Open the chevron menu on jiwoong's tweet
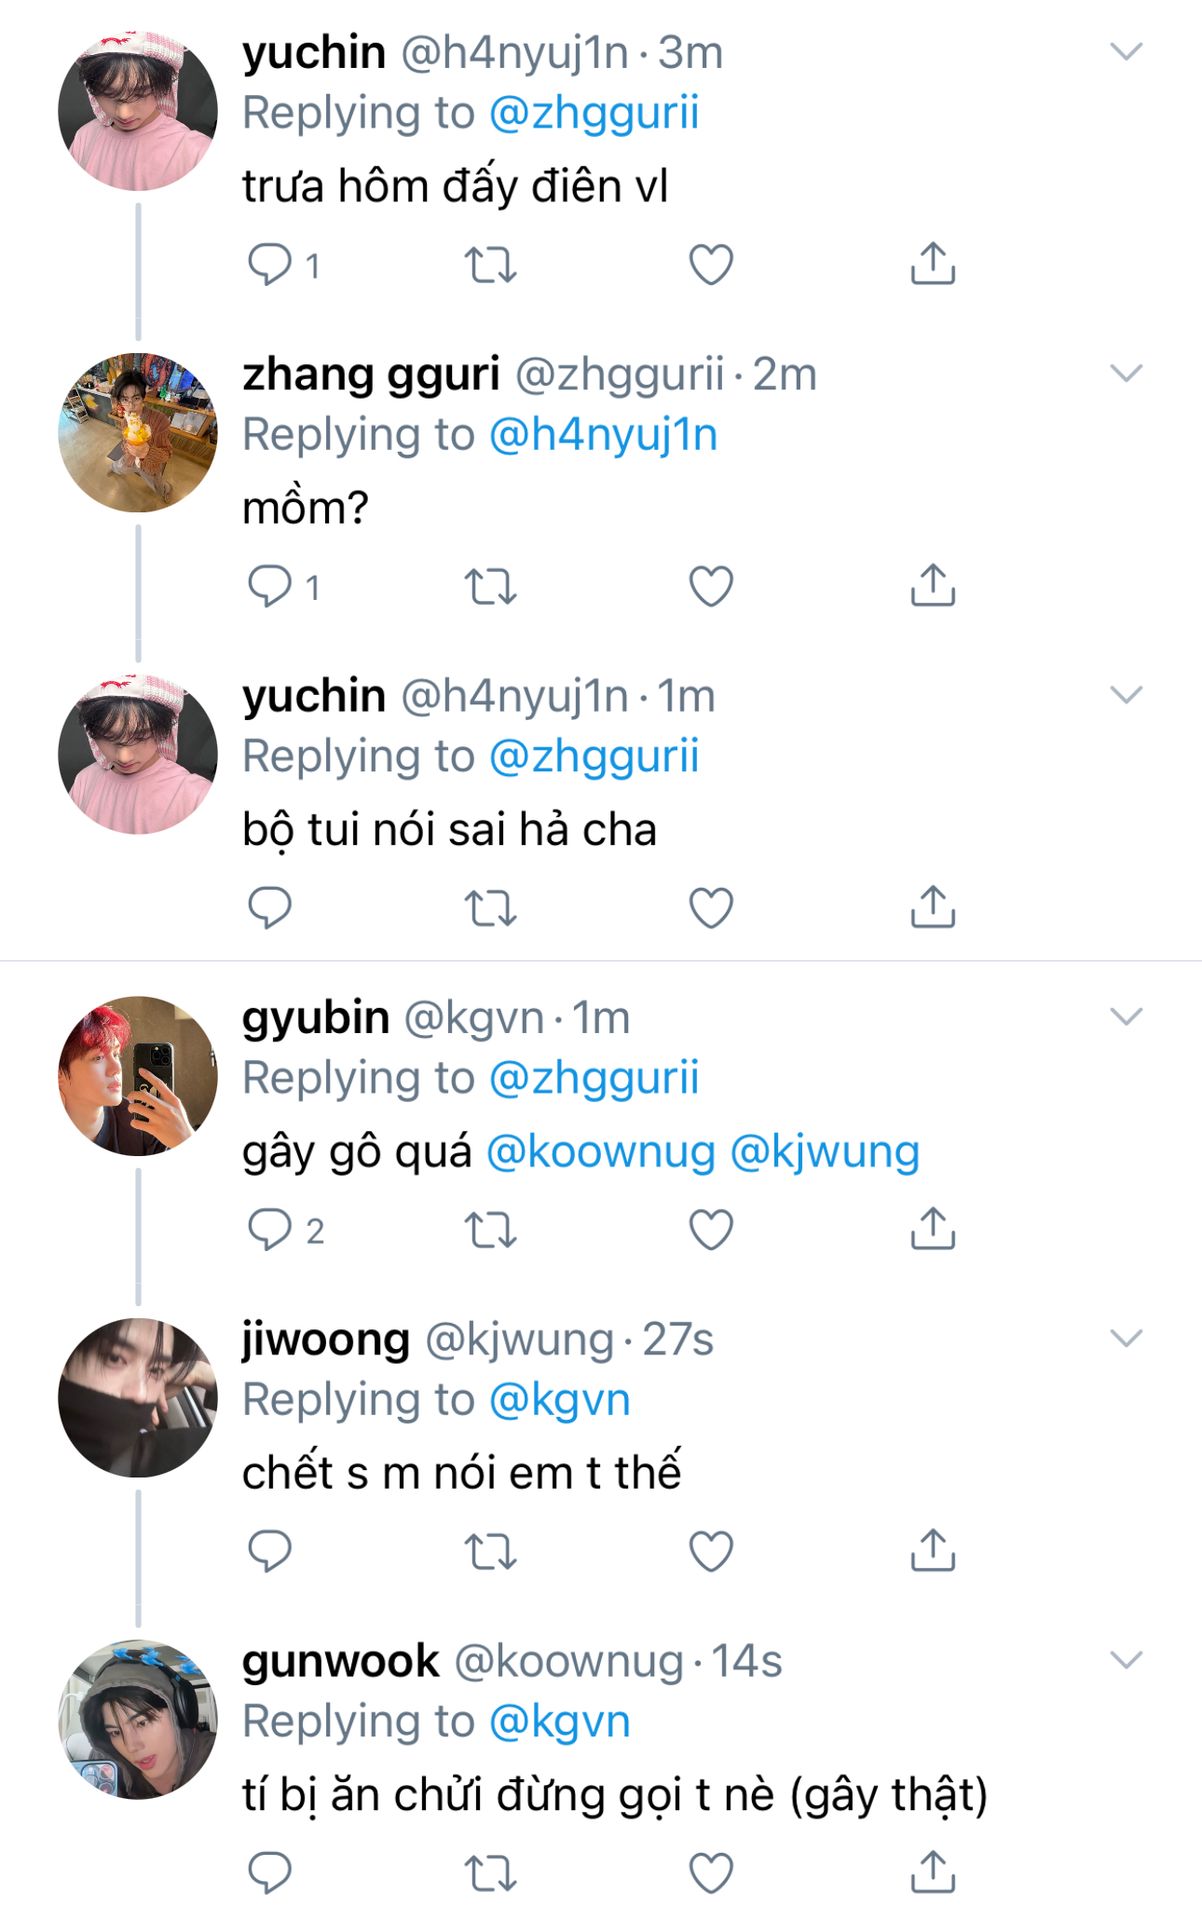1202x1920 pixels. point(1126,1339)
